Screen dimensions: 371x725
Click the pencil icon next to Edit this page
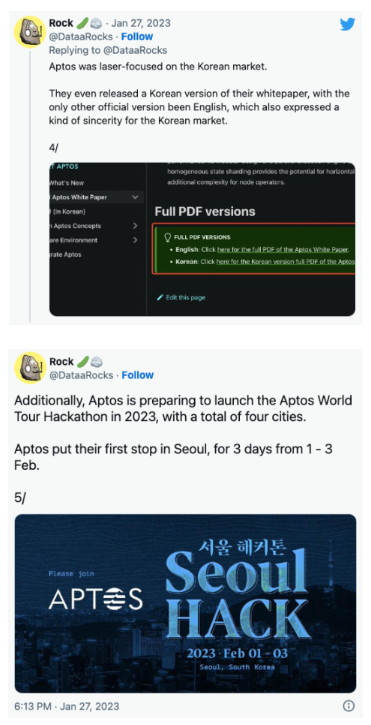point(160,297)
